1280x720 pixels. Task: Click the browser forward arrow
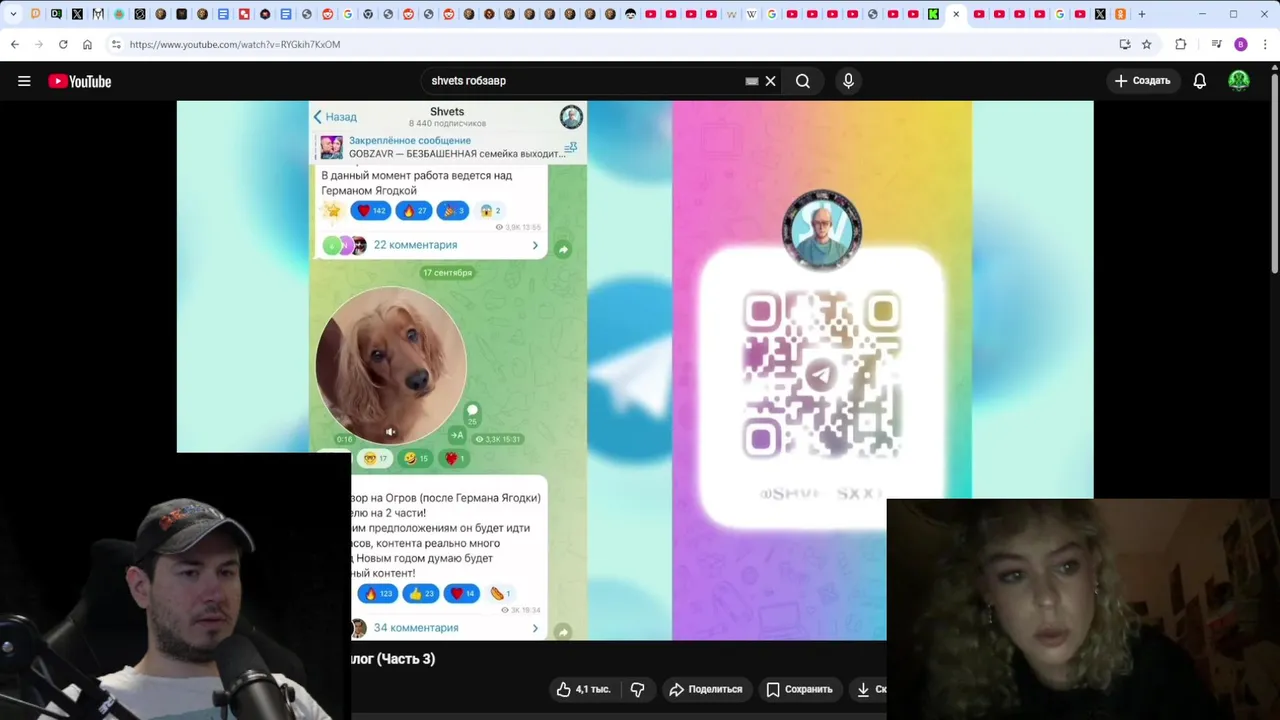click(39, 44)
